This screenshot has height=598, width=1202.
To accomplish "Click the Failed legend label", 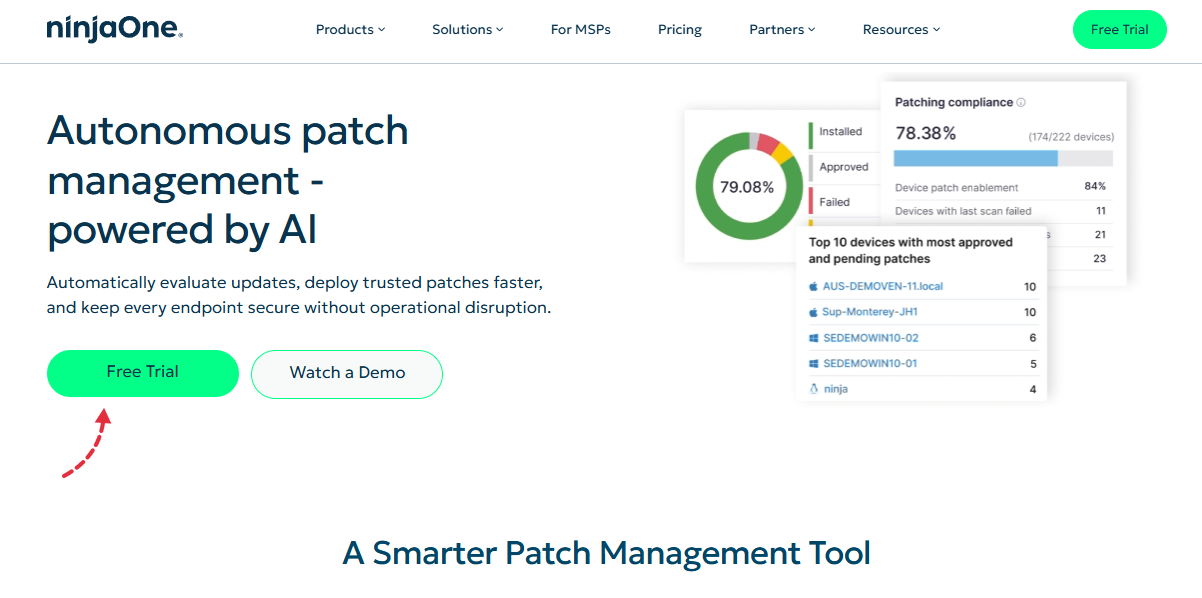I will (x=835, y=202).
